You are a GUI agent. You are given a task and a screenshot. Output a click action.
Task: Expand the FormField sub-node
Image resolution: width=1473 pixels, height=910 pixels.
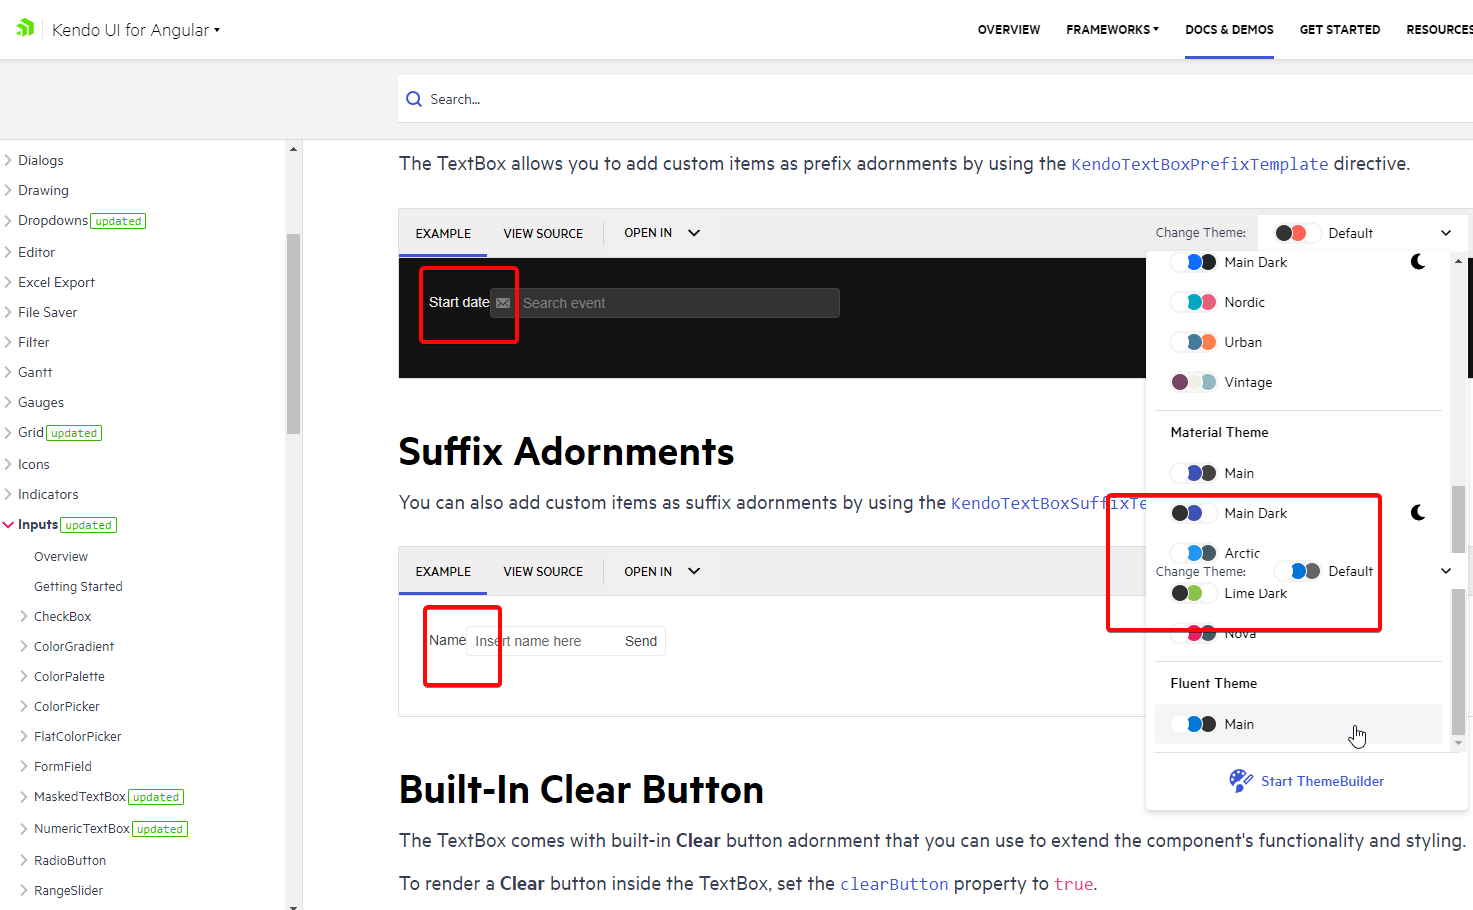(24, 767)
